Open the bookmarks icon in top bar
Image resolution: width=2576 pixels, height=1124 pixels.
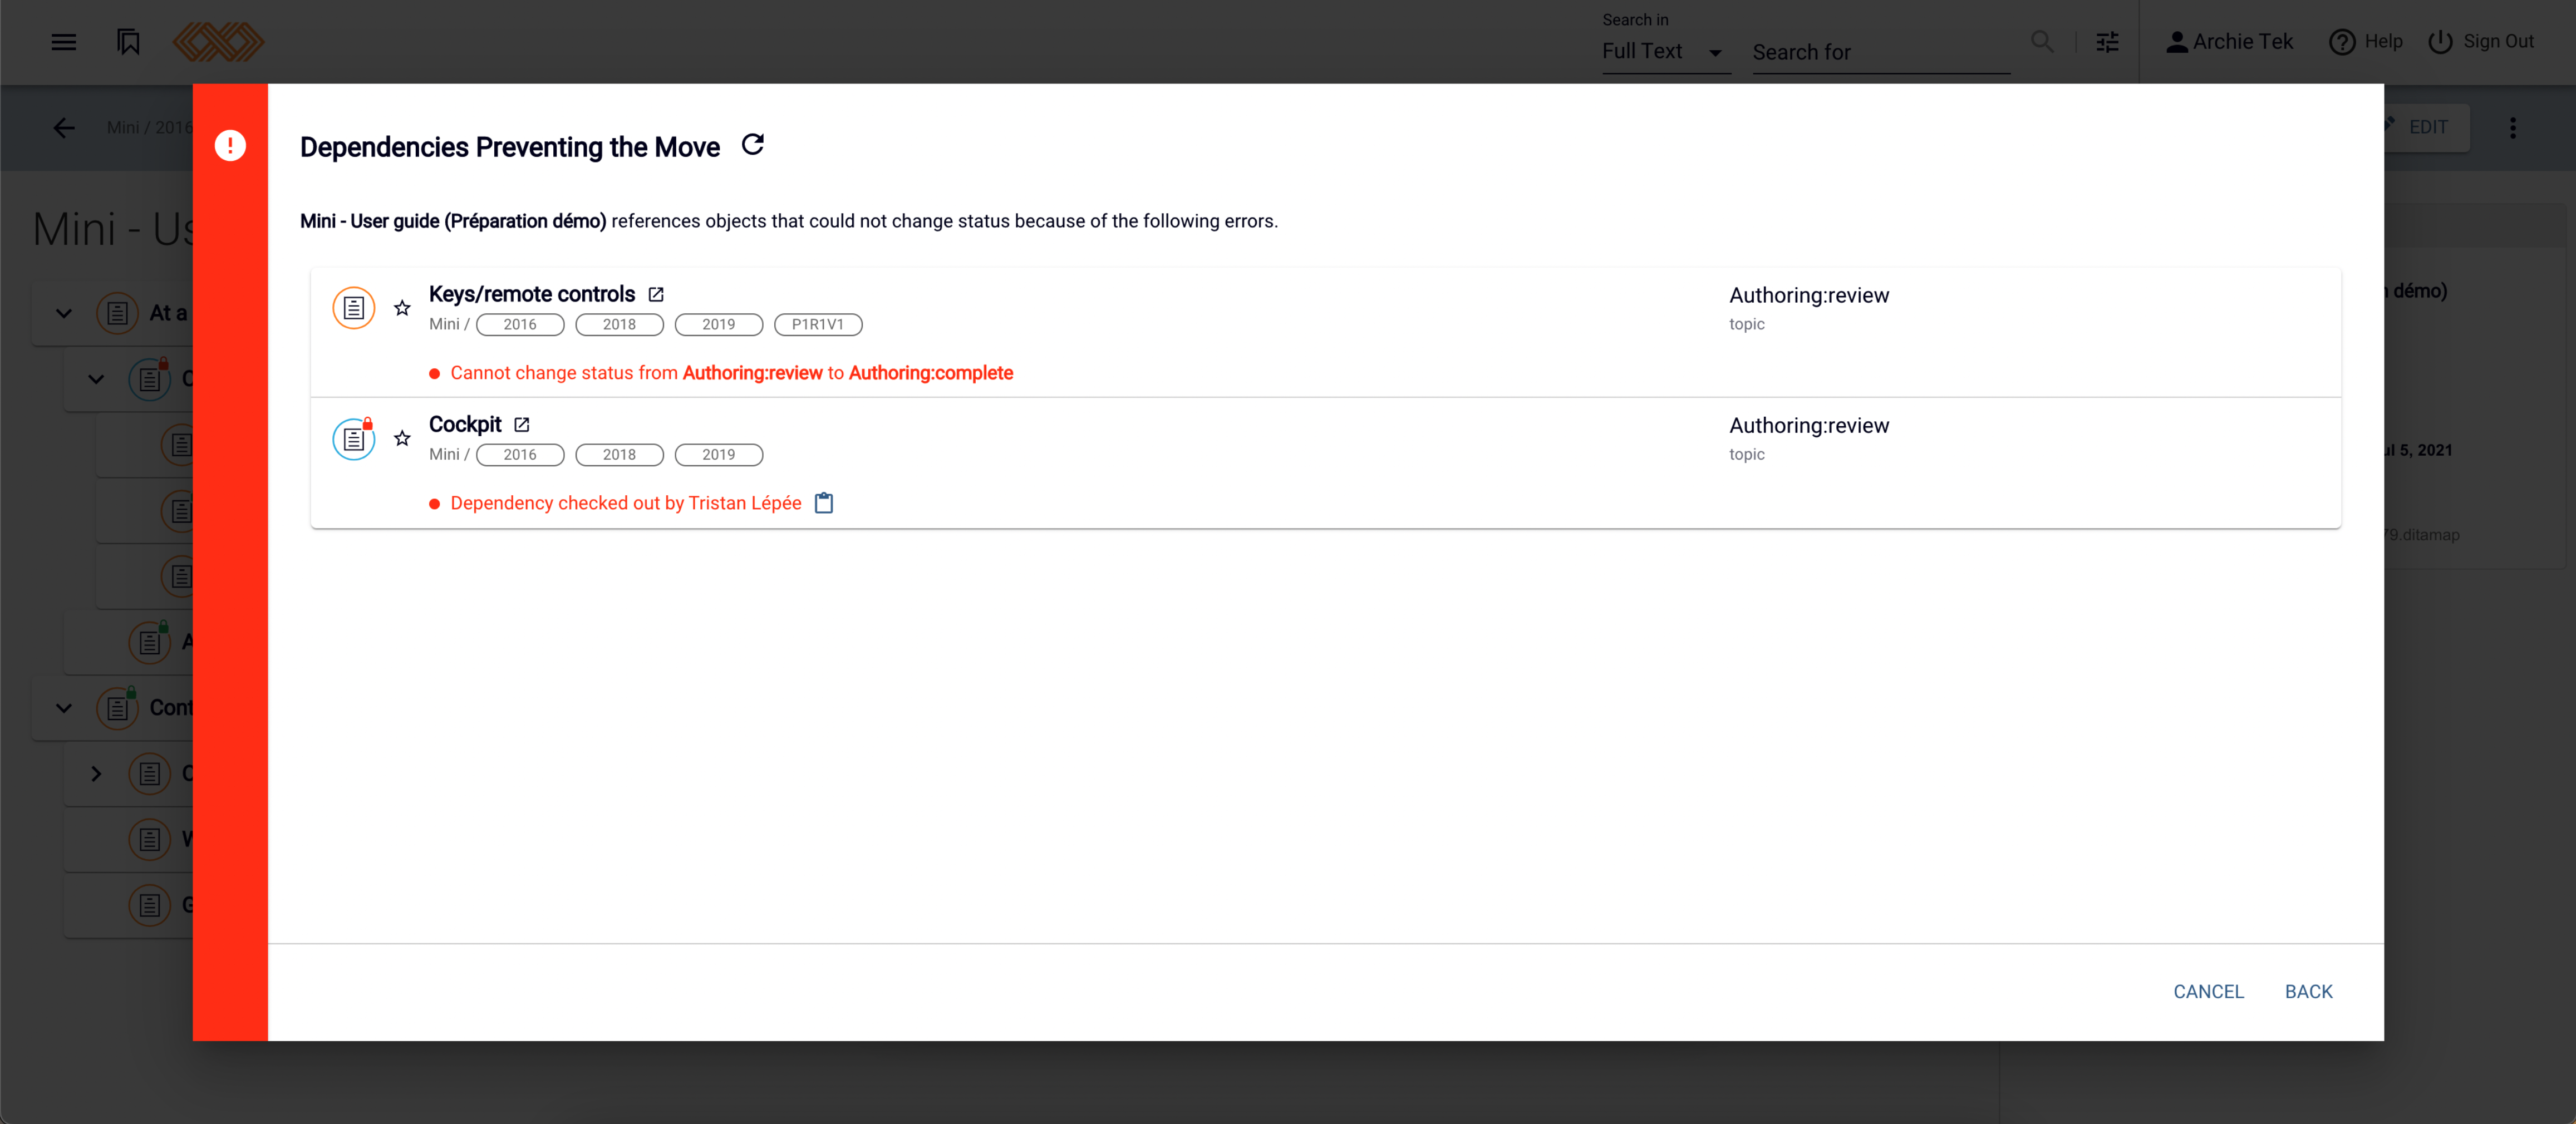(x=128, y=42)
